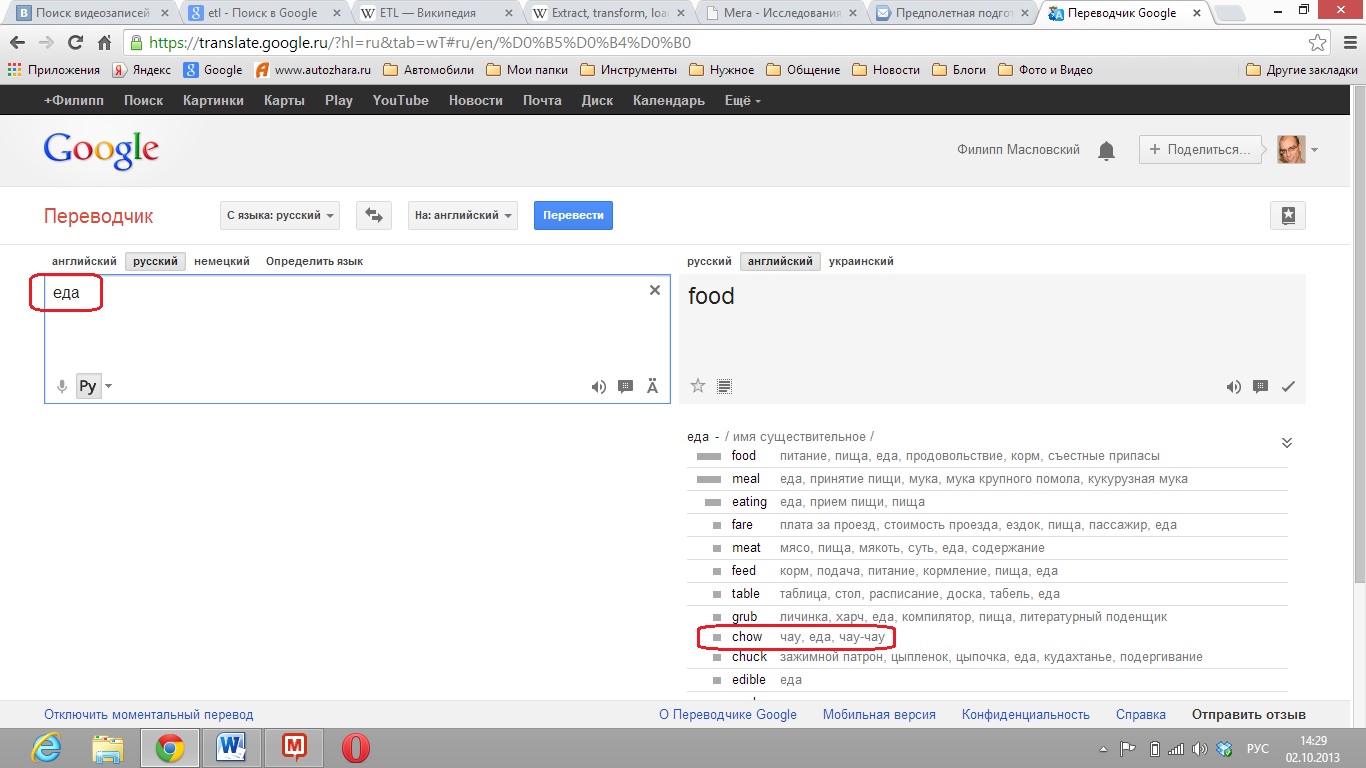The height and width of the screenshot is (768, 1366).
Task: Click the volume tray icon
Action: click(1200, 749)
